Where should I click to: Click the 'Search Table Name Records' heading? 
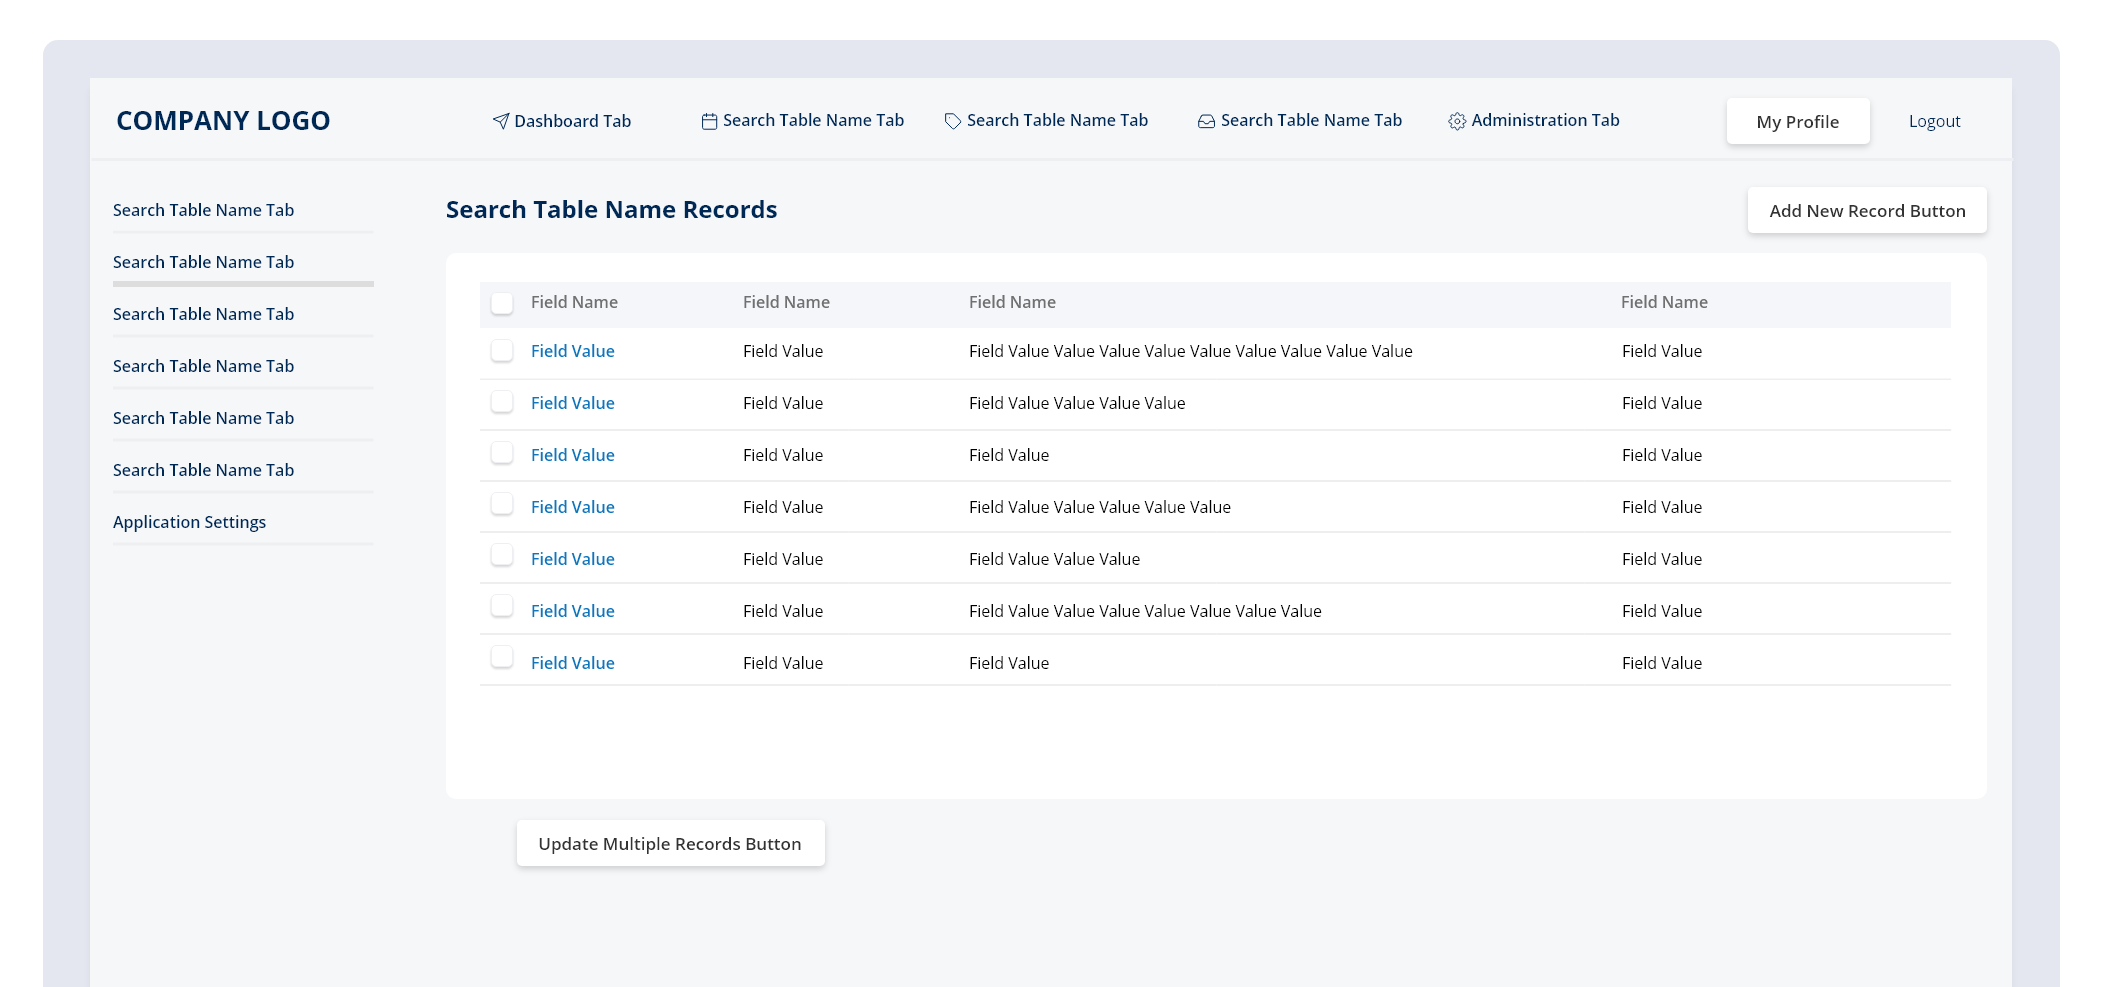(x=611, y=210)
